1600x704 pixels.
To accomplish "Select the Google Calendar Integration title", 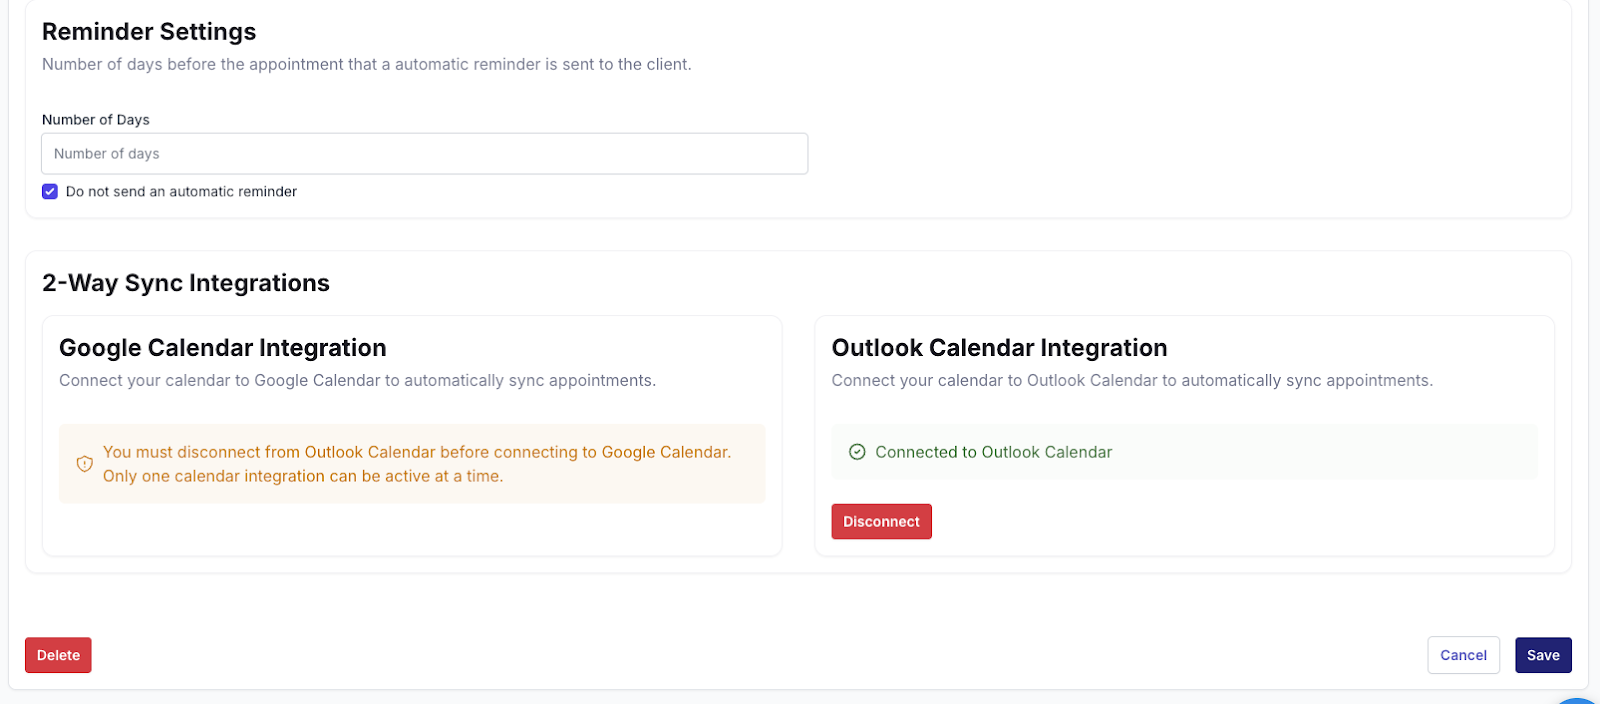I will [x=223, y=348].
